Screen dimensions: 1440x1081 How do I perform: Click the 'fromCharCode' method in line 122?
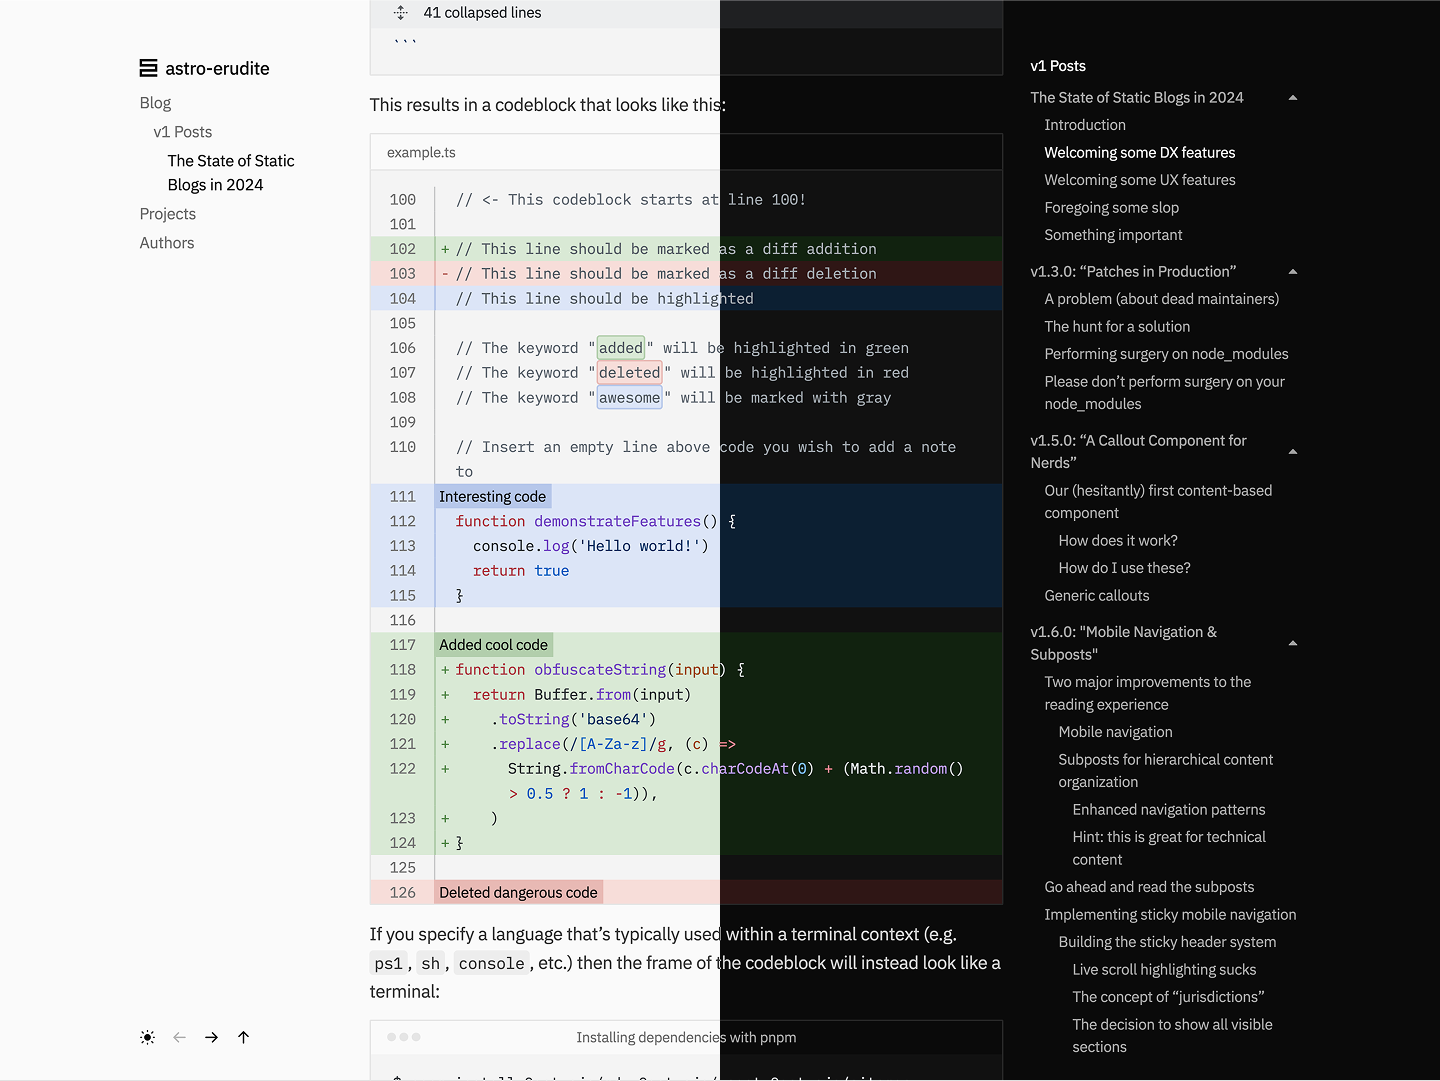[x=622, y=769]
